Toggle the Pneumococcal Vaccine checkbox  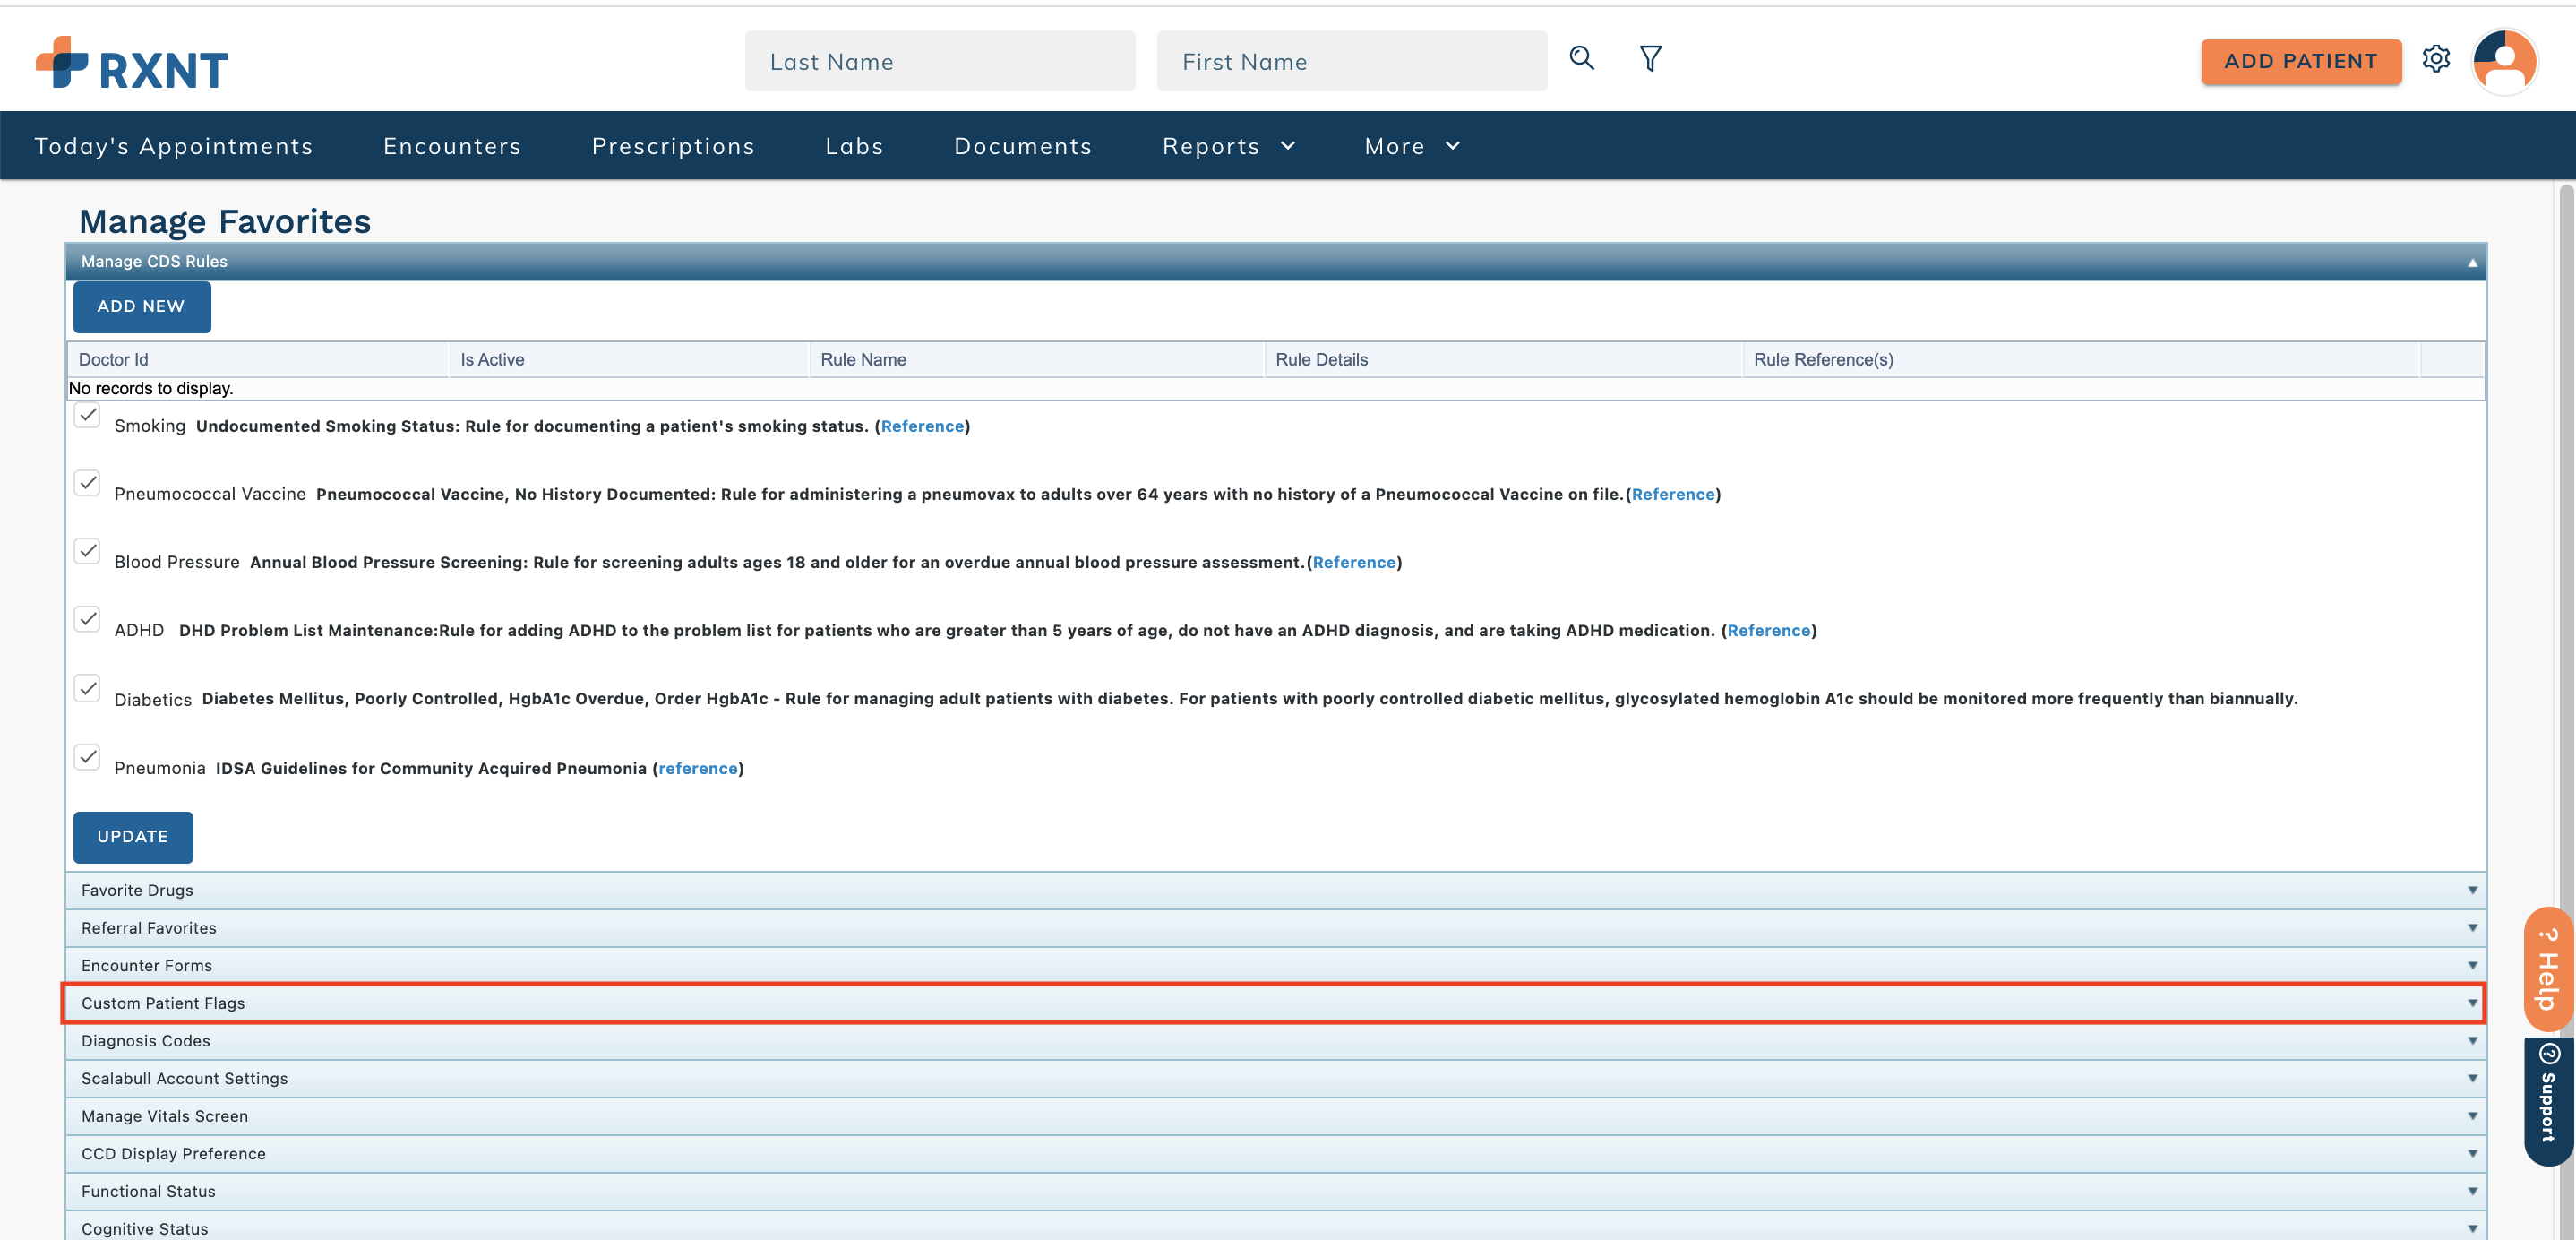coord(88,484)
